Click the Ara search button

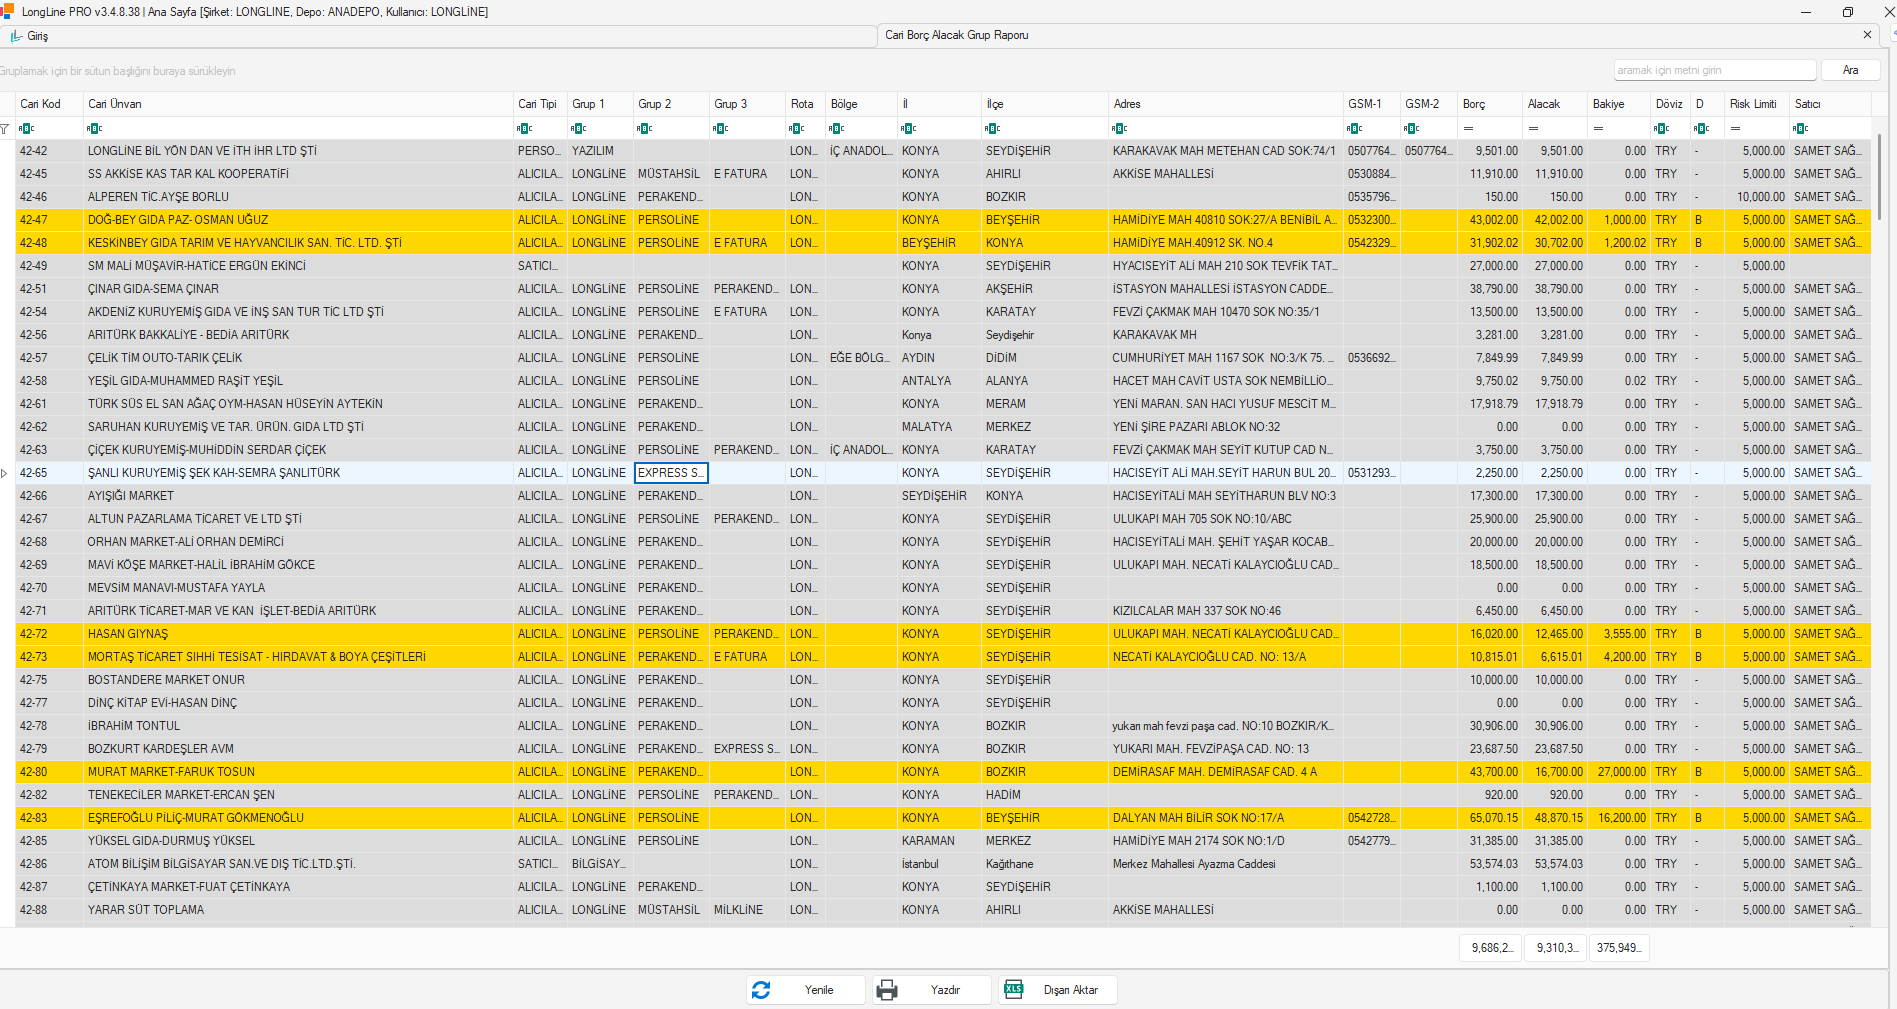pyautogui.click(x=1850, y=70)
